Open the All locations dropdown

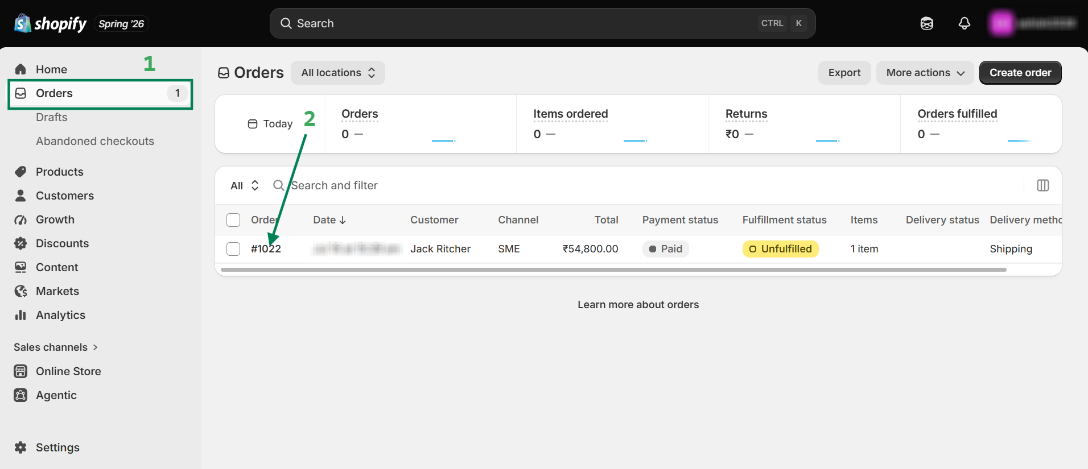338,73
